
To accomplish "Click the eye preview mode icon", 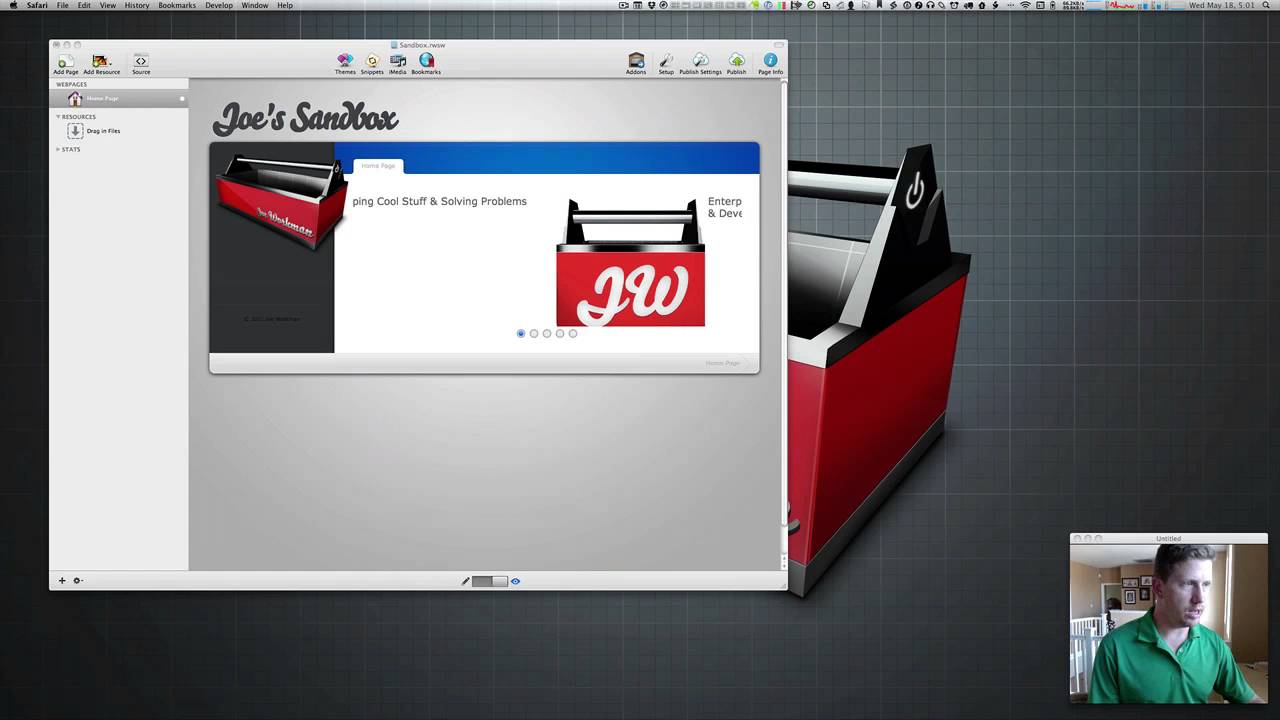I will 516,581.
